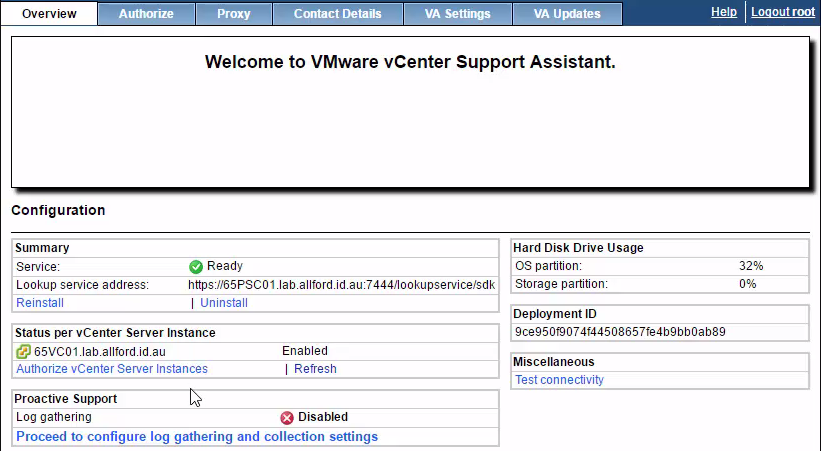
Task: Select the lookup service address URL text
Action: tap(341, 285)
